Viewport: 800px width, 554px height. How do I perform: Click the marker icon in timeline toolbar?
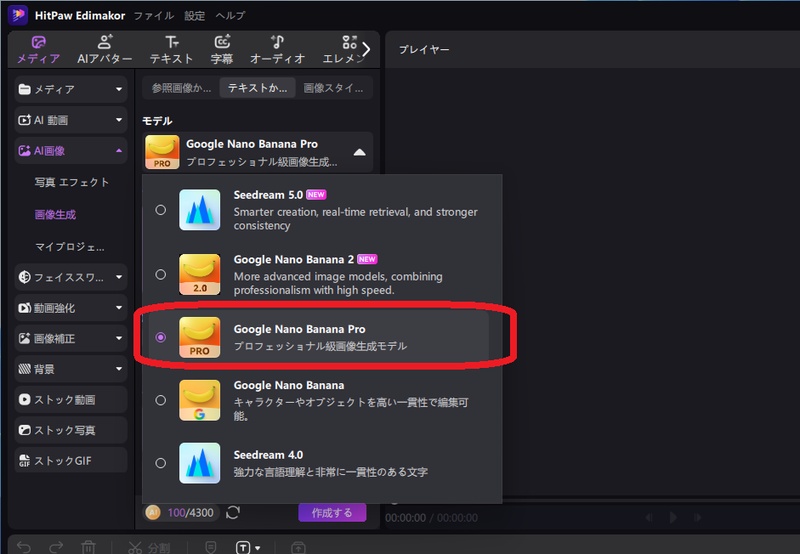click(x=211, y=547)
